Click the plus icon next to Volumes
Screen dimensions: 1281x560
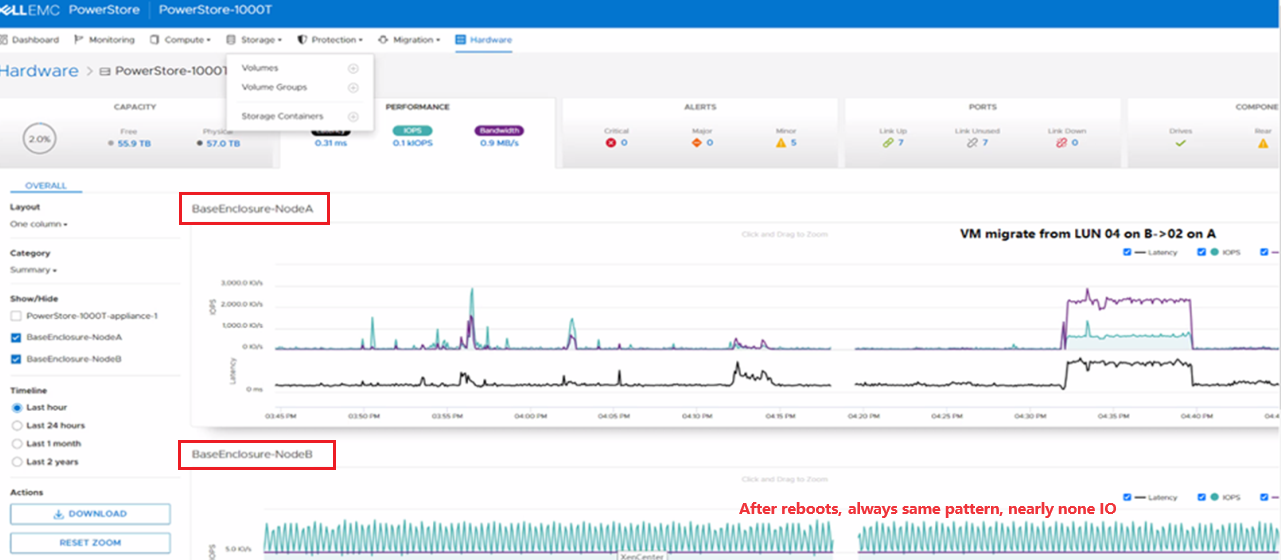coord(353,68)
